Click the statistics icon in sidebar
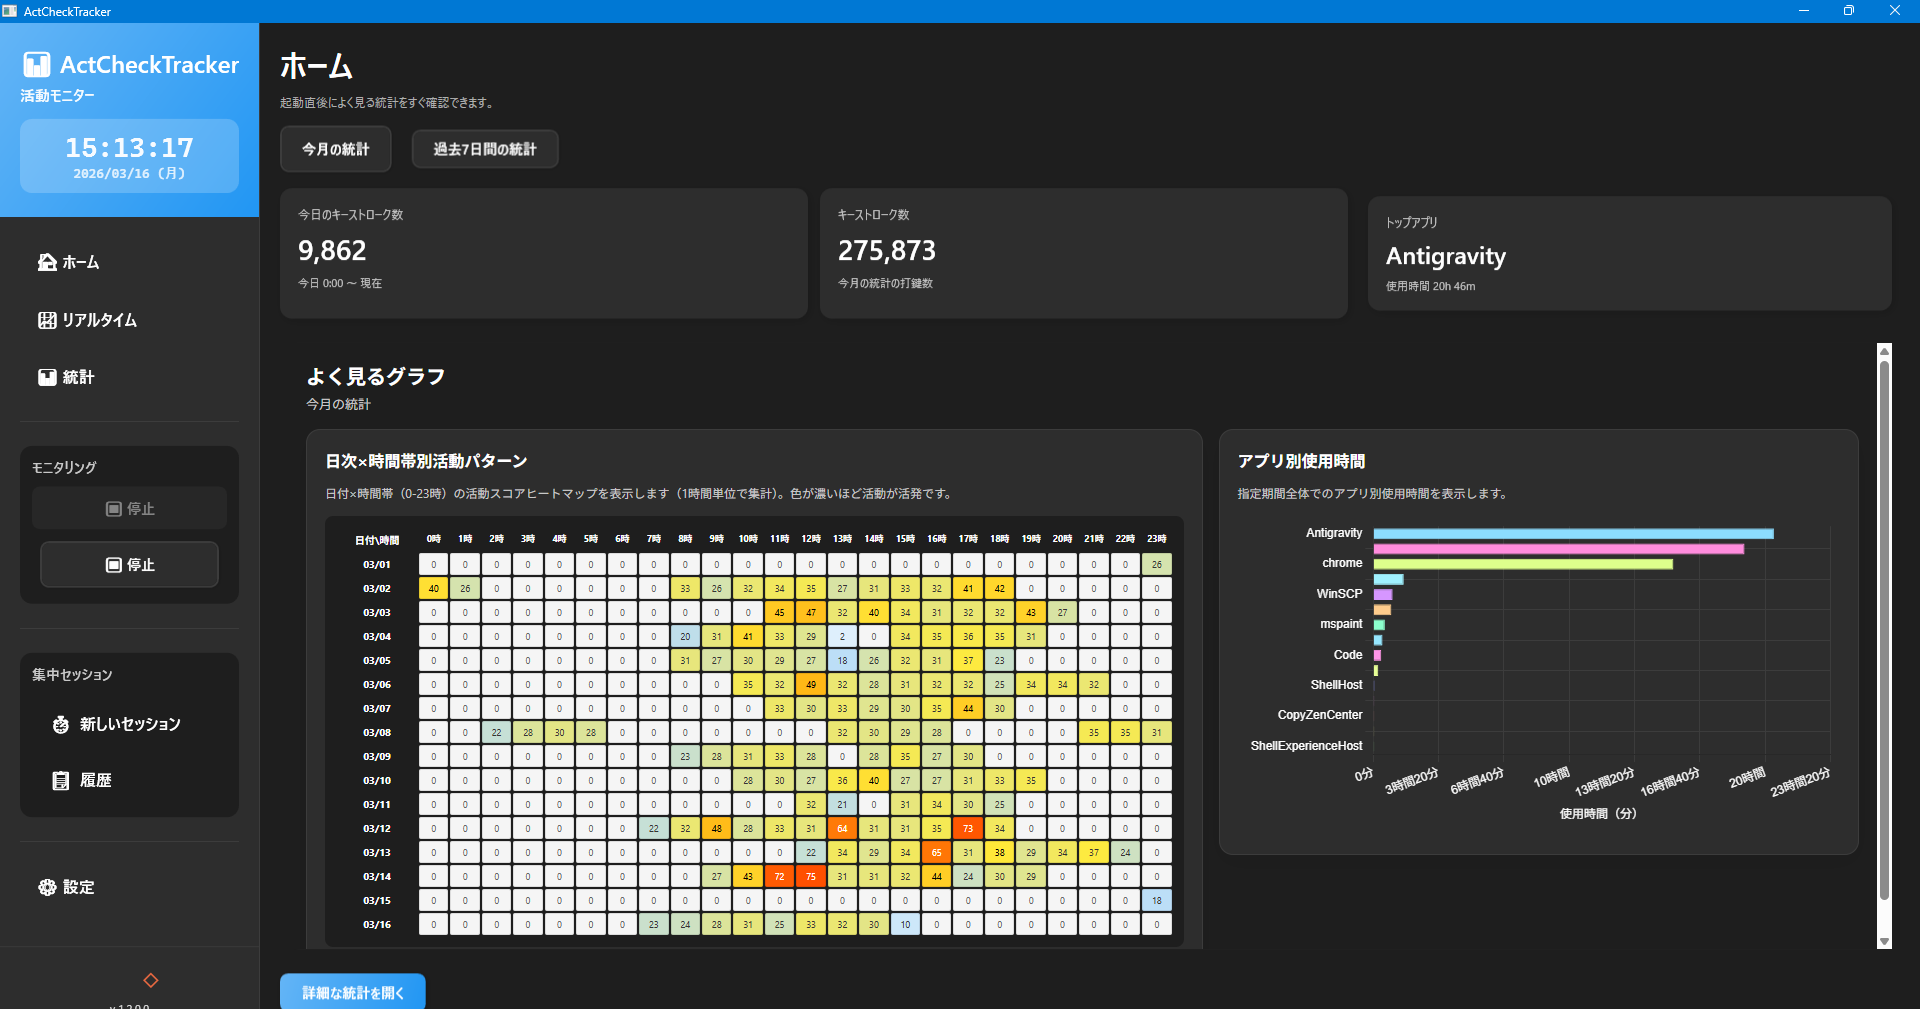Image resolution: width=1920 pixels, height=1009 pixels. pyautogui.click(x=47, y=377)
